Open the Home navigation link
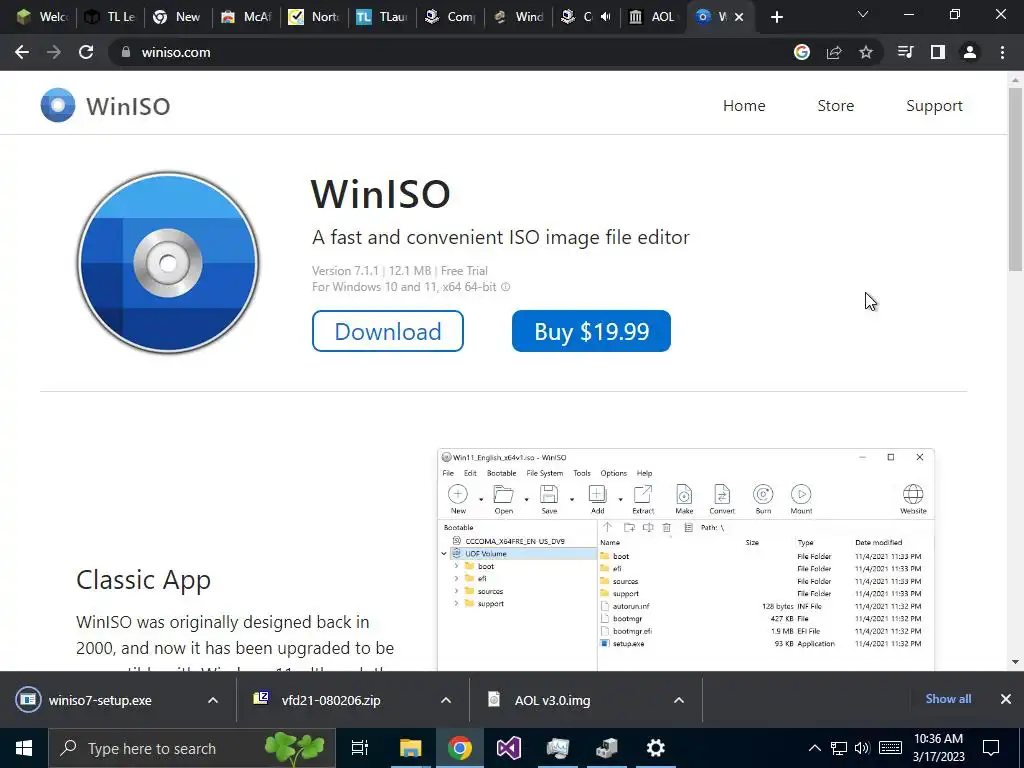 [x=744, y=105]
